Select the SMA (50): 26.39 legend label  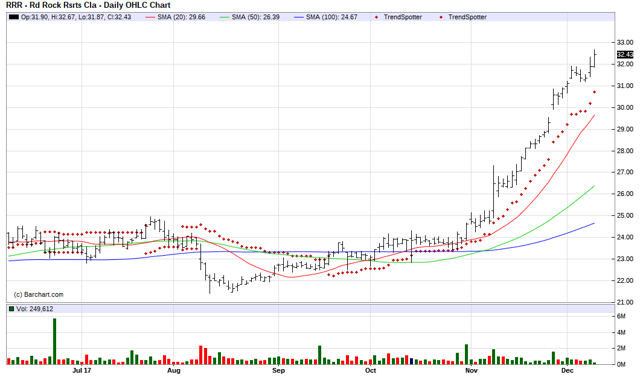pyautogui.click(x=256, y=17)
